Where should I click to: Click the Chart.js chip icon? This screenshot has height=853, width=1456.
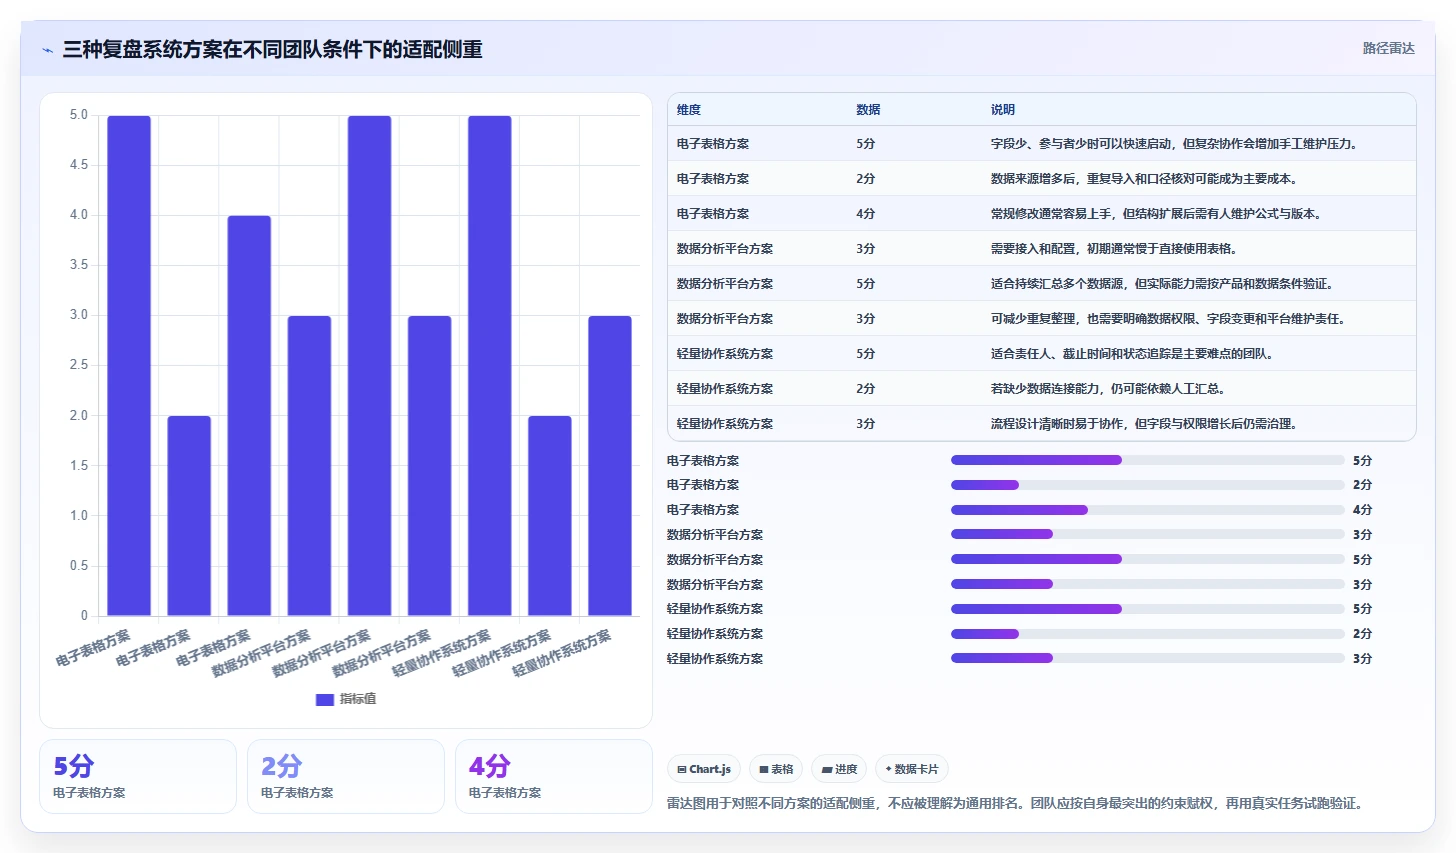tap(682, 769)
